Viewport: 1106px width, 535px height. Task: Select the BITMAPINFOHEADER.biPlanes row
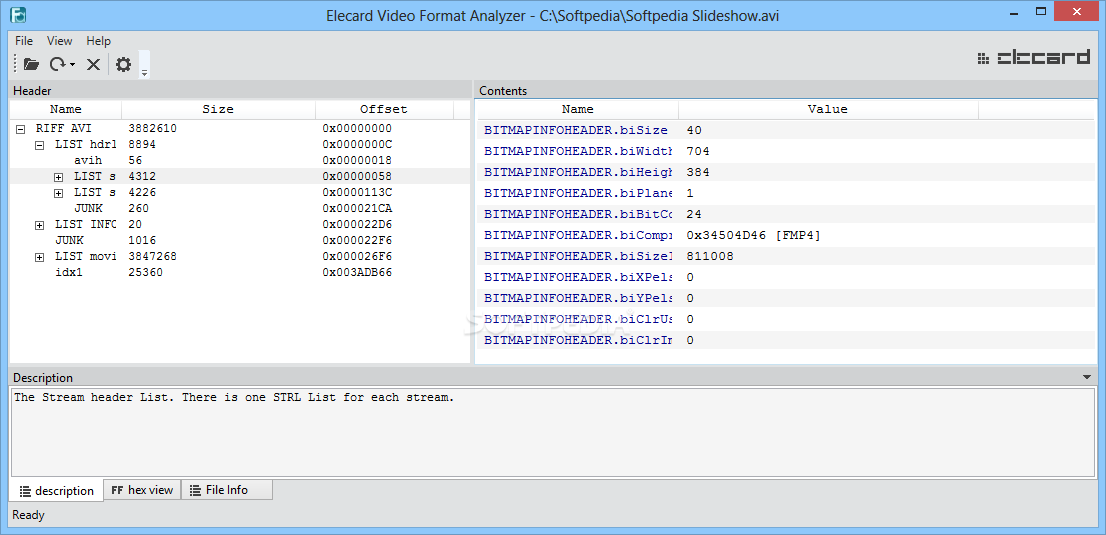[x=786, y=193]
